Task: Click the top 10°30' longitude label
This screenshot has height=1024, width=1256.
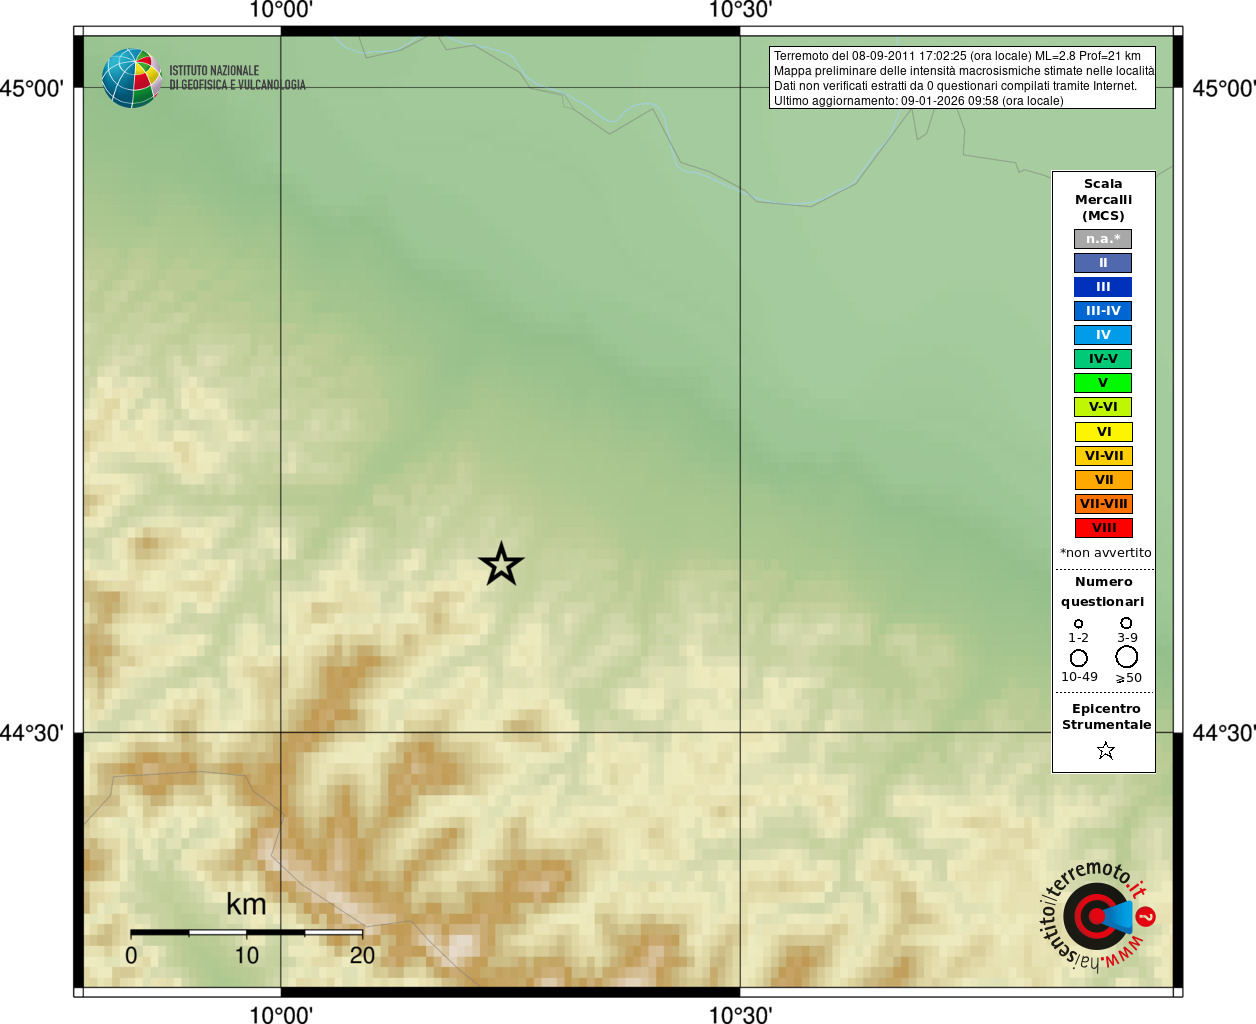Action: pyautogui.click(x=740, y=11)
